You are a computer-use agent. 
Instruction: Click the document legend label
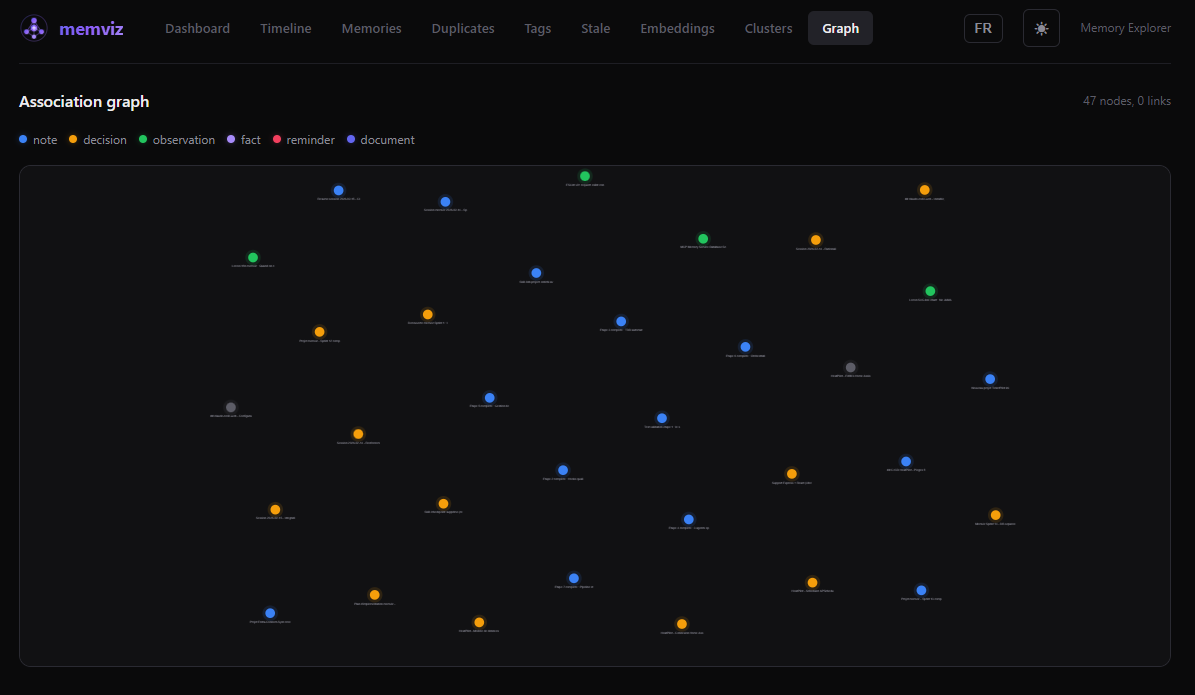[x=387, y=139]
